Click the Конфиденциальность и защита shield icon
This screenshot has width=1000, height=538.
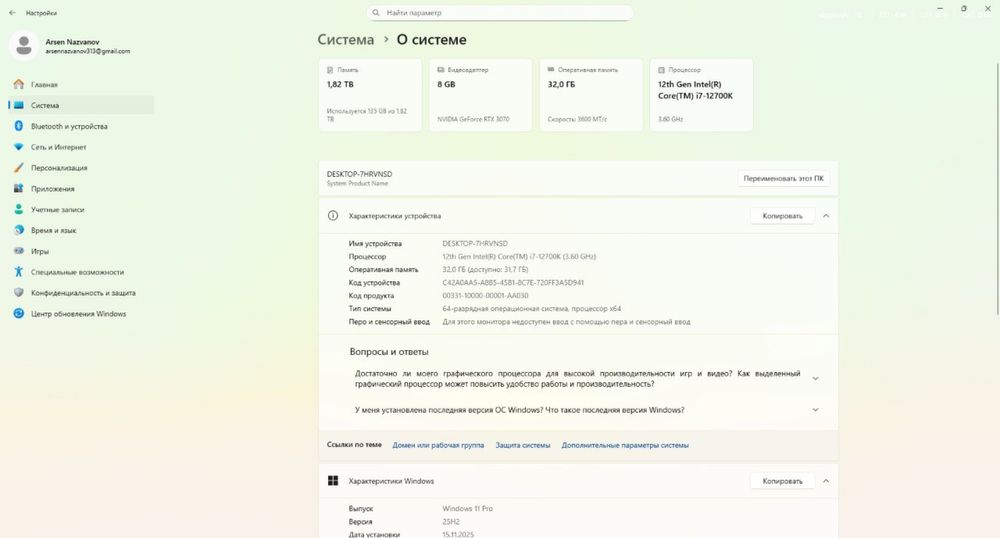(18, 293)
